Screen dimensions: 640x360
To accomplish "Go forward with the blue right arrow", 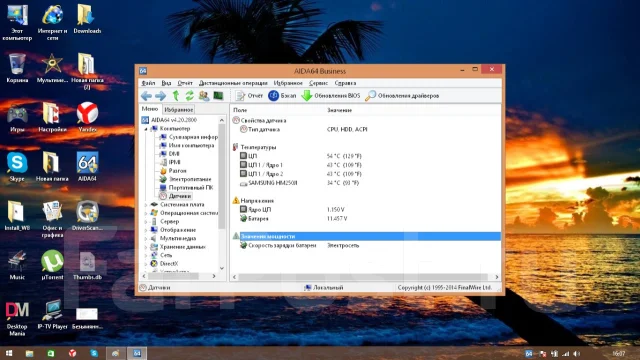I will pos(160,96).
